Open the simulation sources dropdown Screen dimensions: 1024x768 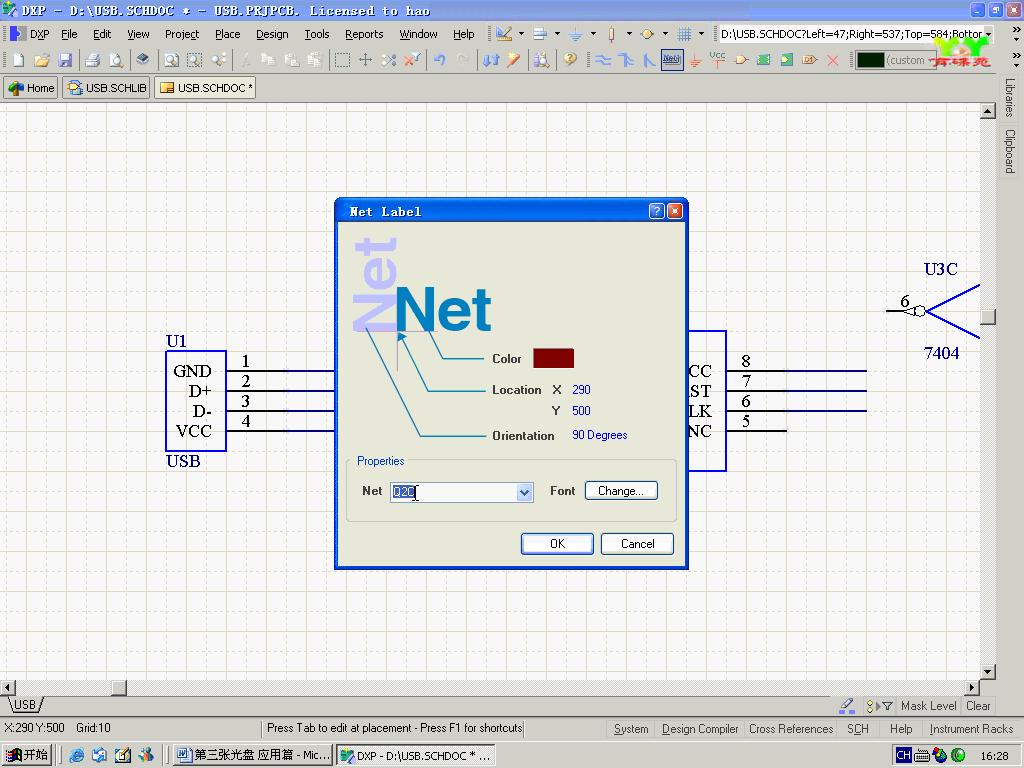click(x=665, y=34)
